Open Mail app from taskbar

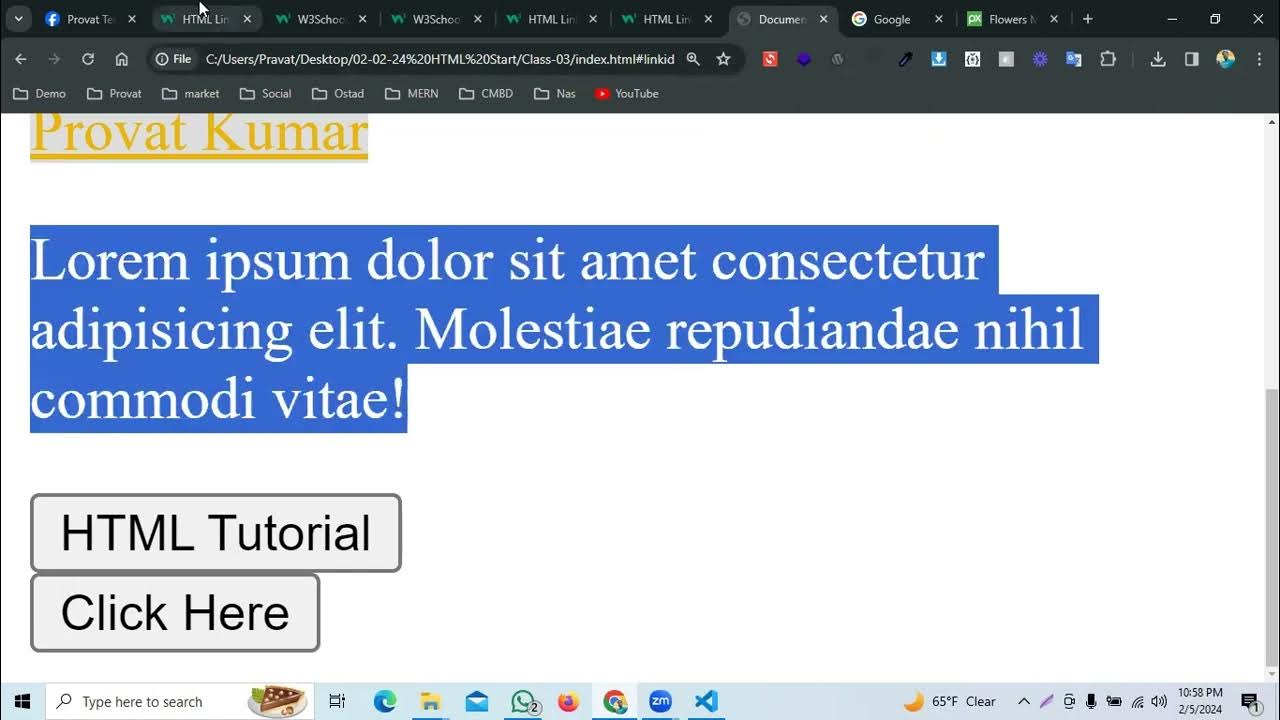[x=477, y=701]
